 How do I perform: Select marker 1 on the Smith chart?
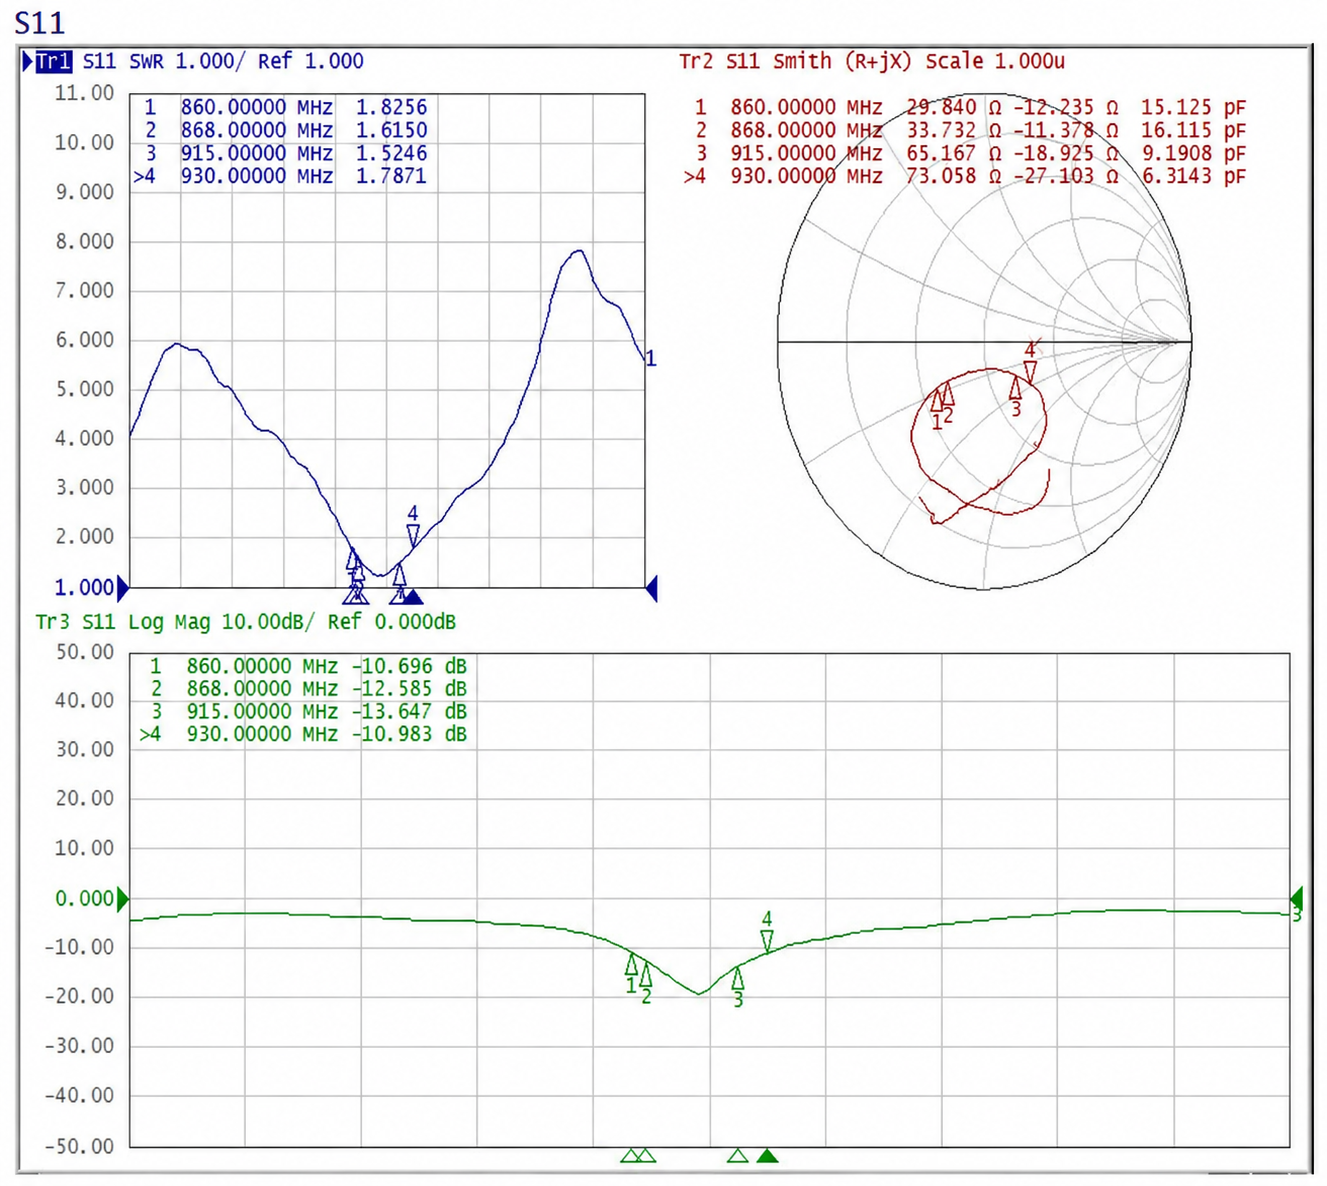point(937,400)
